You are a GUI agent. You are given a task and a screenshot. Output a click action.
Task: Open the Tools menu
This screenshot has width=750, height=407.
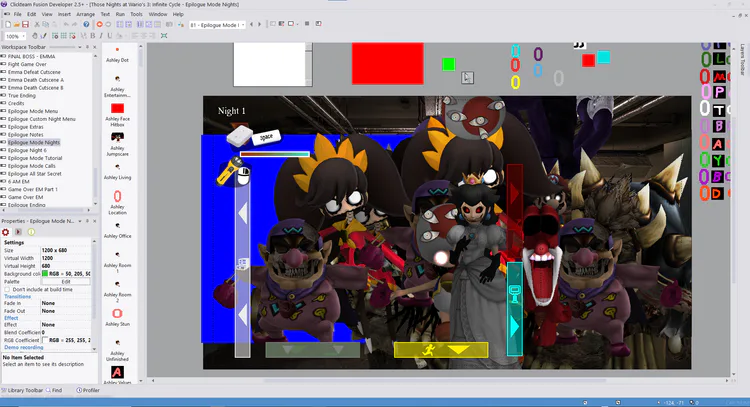[x=137, y=14]
